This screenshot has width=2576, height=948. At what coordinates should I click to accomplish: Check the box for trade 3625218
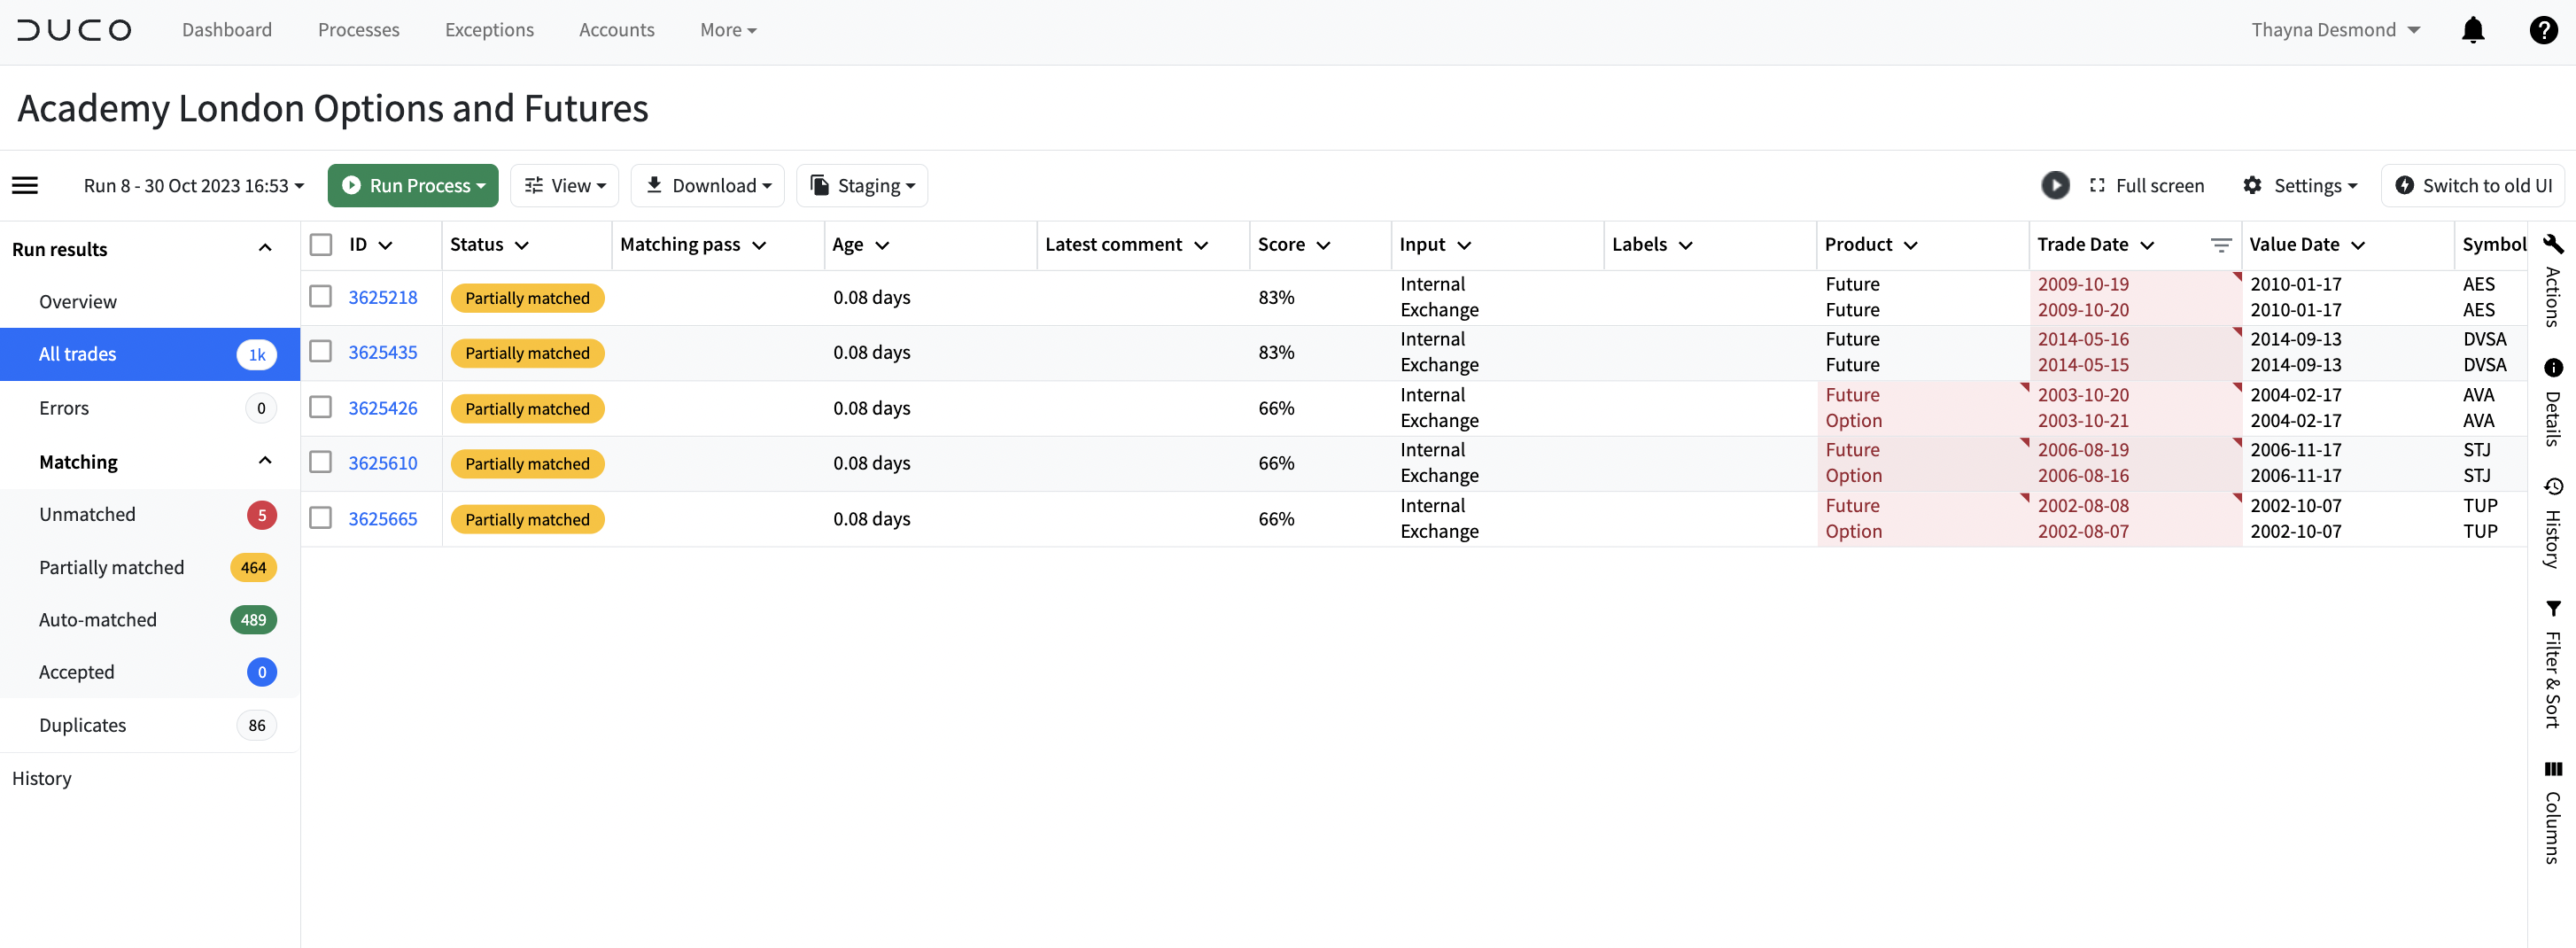(320, 296)
